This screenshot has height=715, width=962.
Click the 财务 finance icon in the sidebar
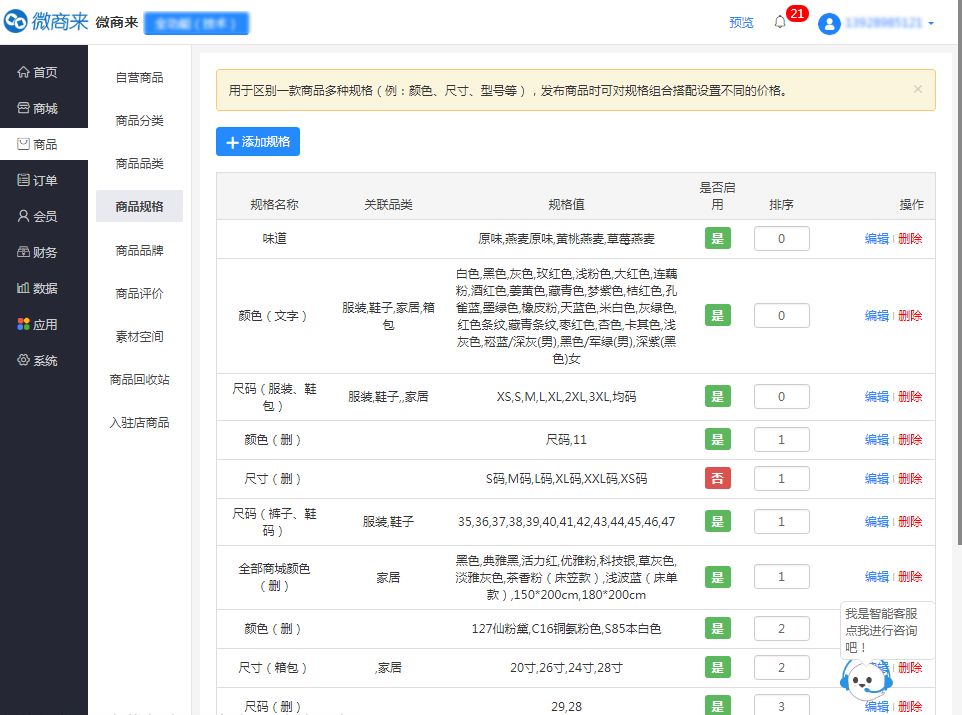pyautogui.click(x=23, y=252)
